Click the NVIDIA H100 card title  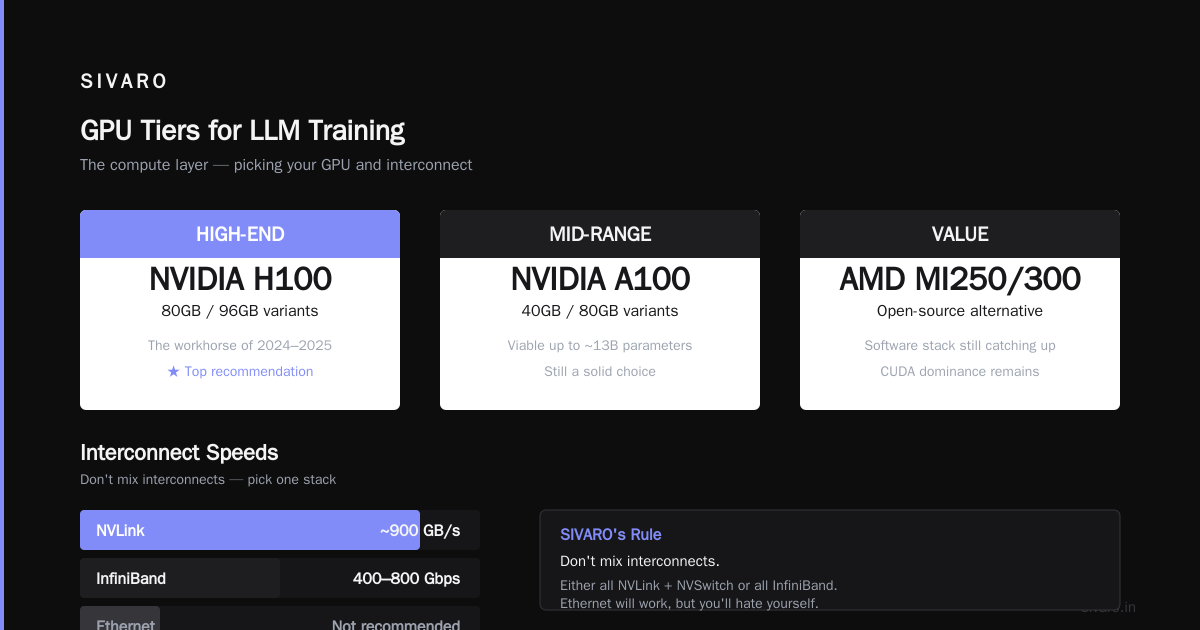coord(240,279)
